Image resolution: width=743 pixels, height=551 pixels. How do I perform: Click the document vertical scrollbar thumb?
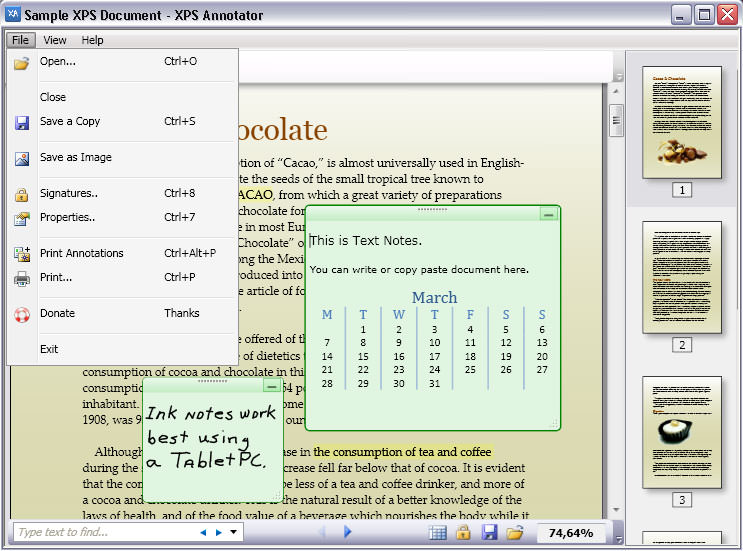pyautogui.click(x=616, y=120)
